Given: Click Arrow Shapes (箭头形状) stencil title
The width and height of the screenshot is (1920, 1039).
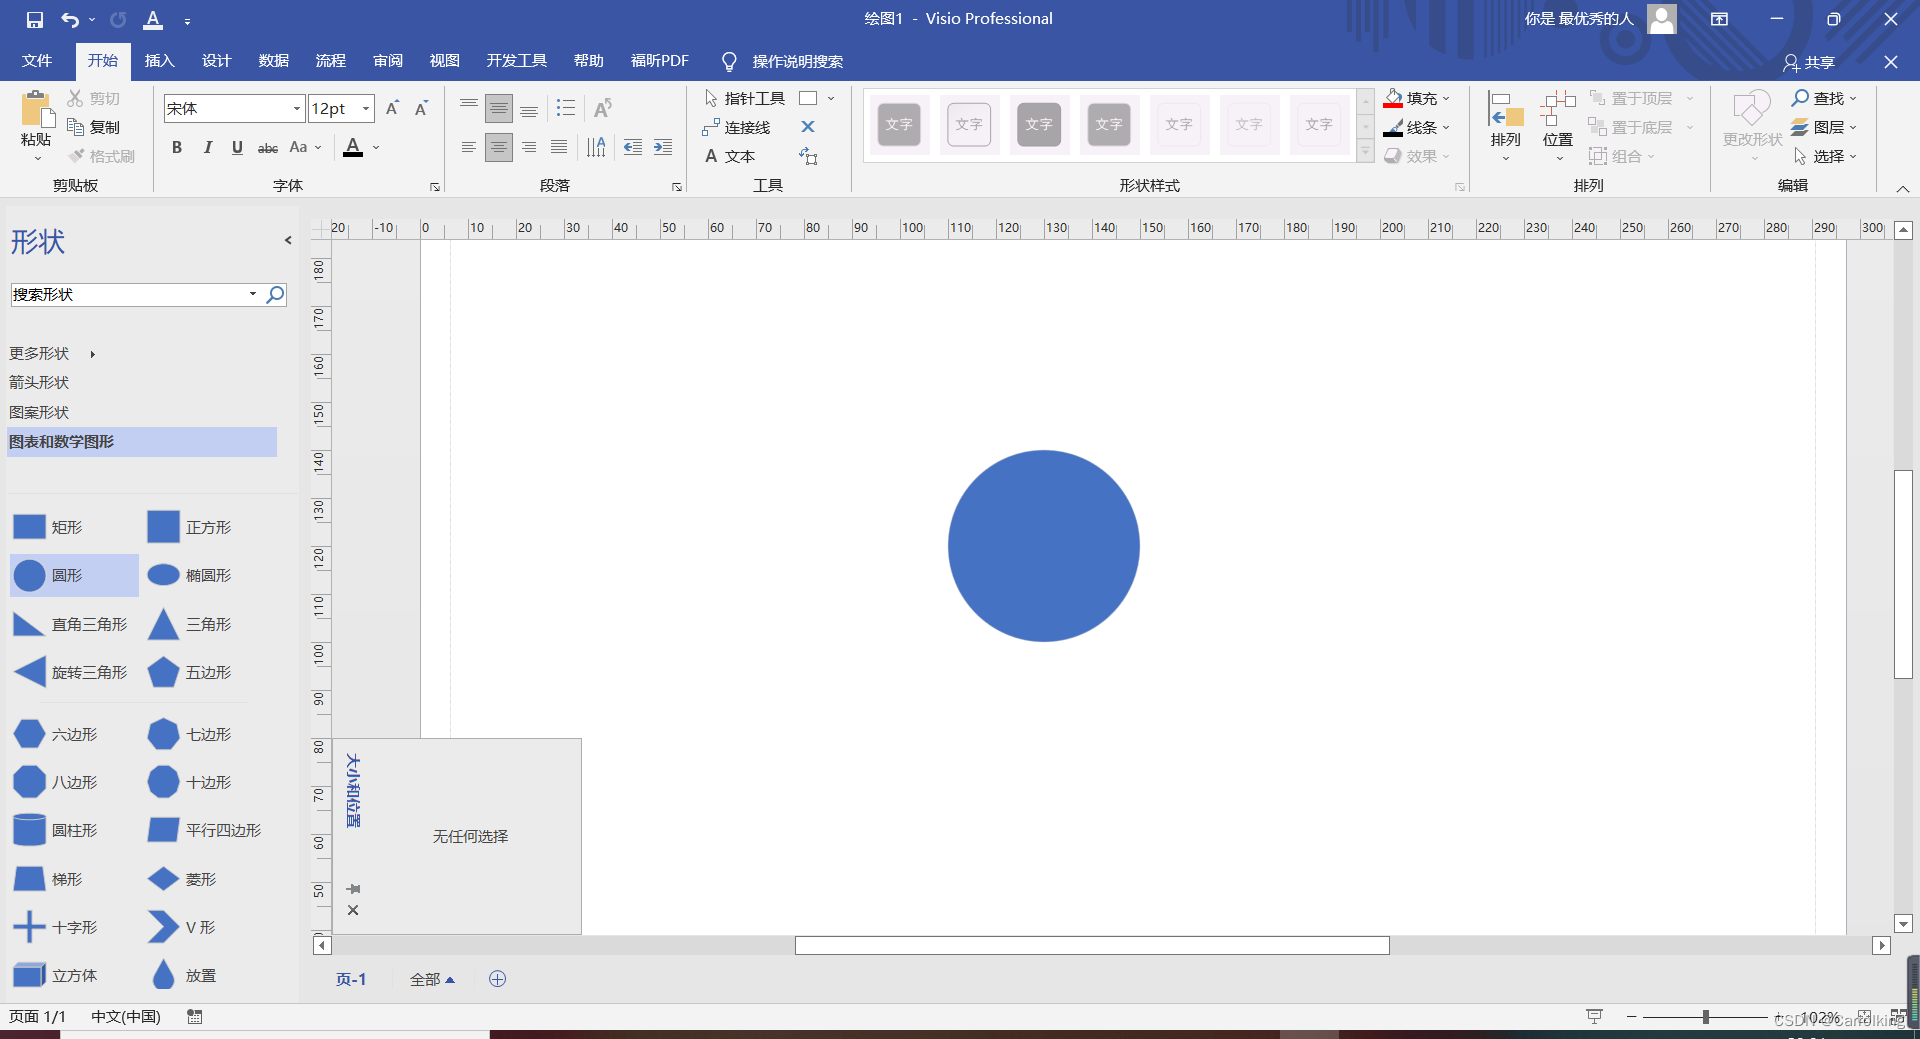Looking at the screenshot, I should pos(40,382).
